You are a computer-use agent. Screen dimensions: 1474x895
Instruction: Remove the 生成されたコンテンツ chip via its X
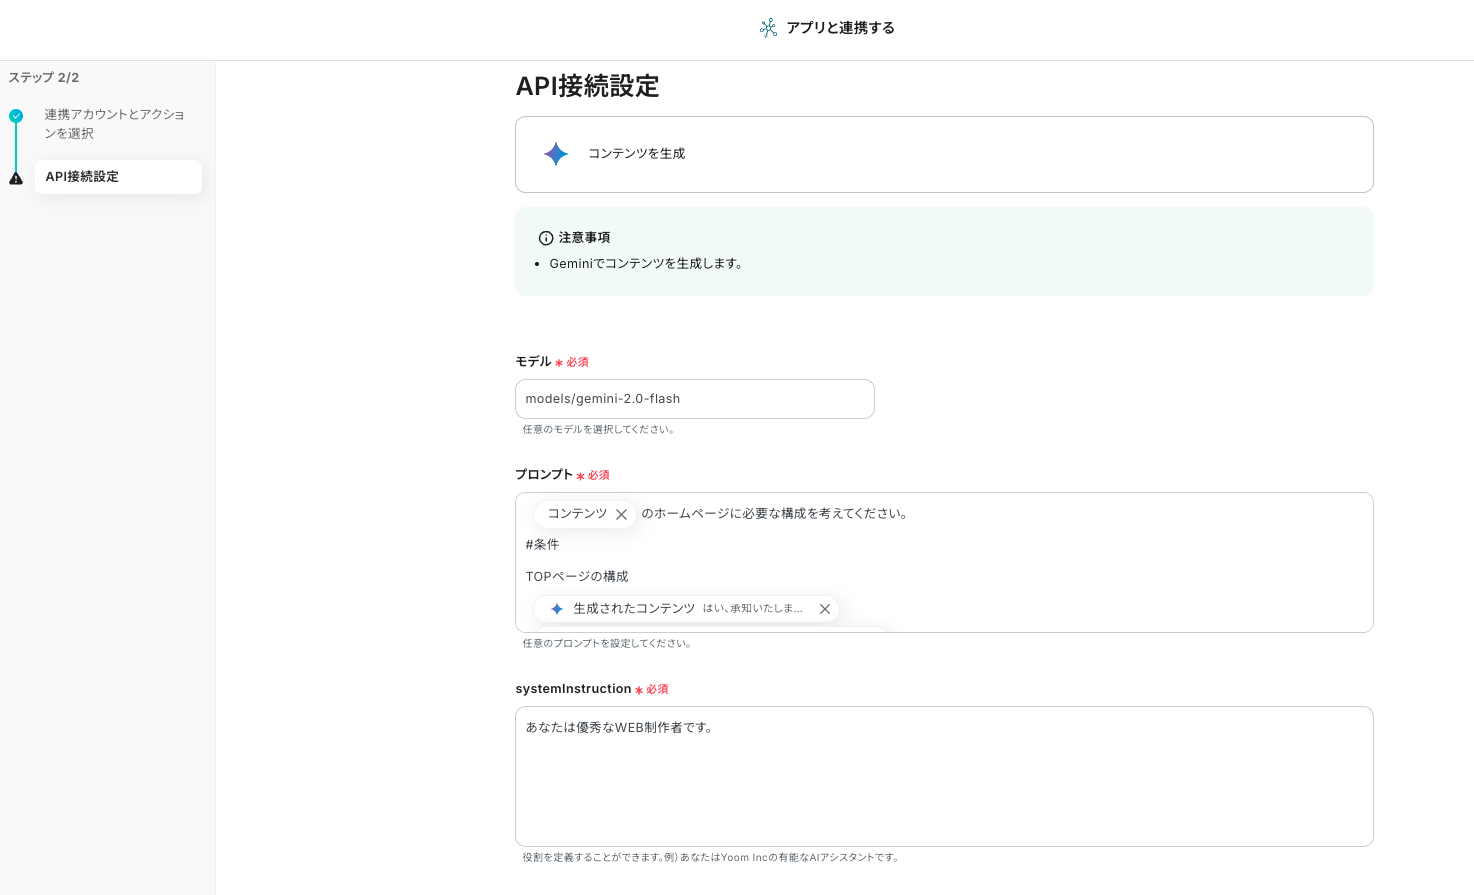click(825, 609)
